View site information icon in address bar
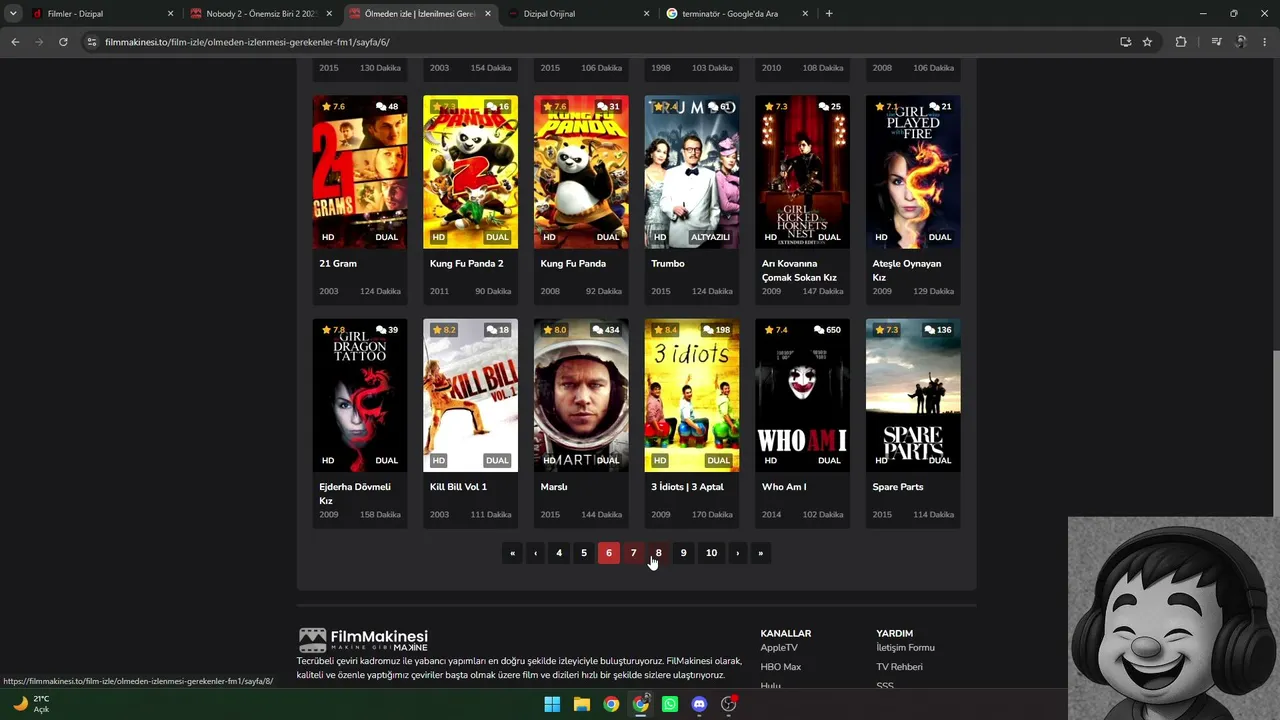 [92, 42]
